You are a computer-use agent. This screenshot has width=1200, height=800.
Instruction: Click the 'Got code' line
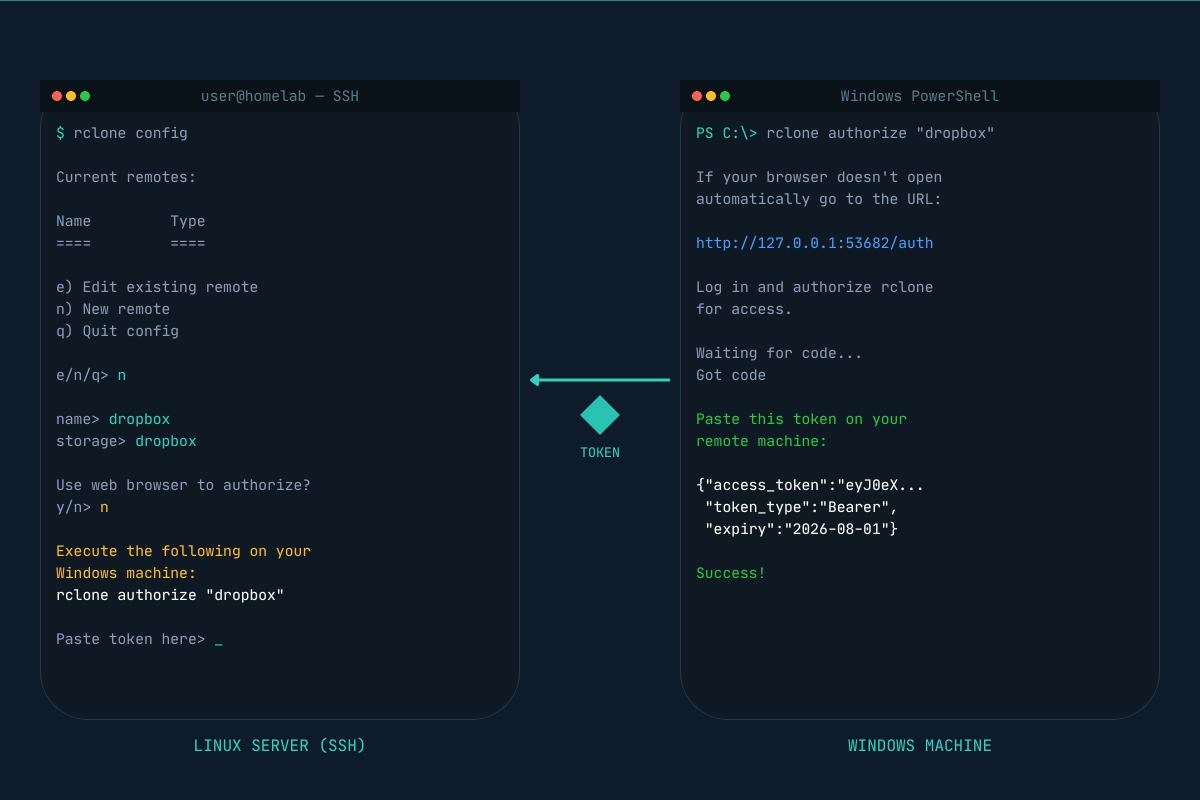(x=731, y=375)
